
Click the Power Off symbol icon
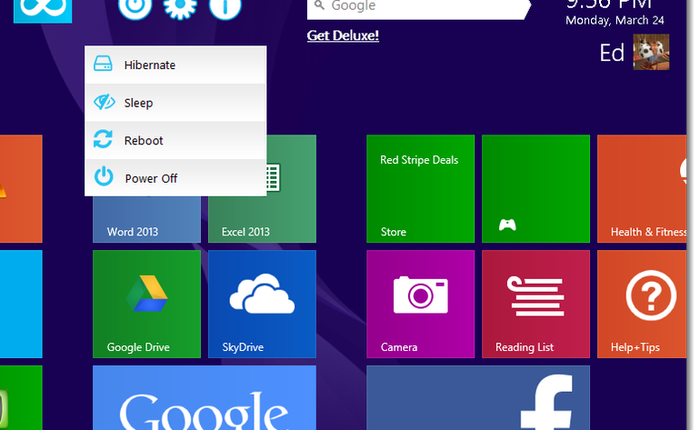[x=104, y=176]
